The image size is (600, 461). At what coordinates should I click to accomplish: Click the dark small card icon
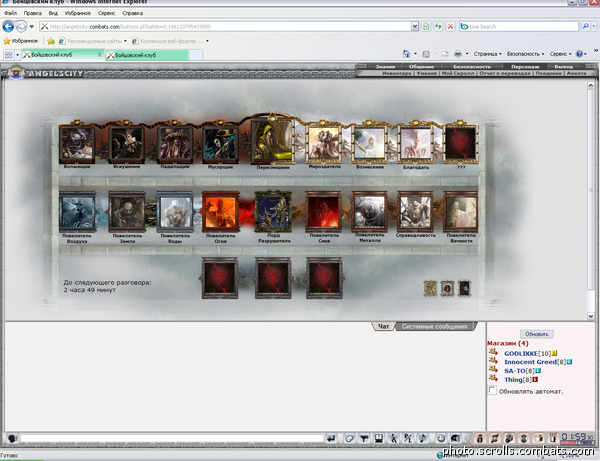[x=464, y=288]
